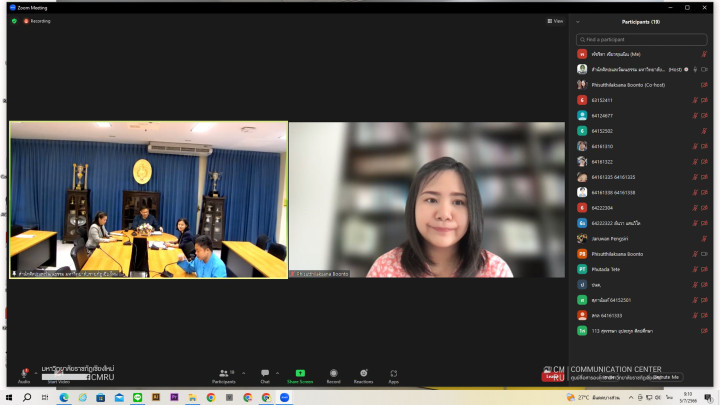Open taskbar search magnifier

click(x=27, y=397)
